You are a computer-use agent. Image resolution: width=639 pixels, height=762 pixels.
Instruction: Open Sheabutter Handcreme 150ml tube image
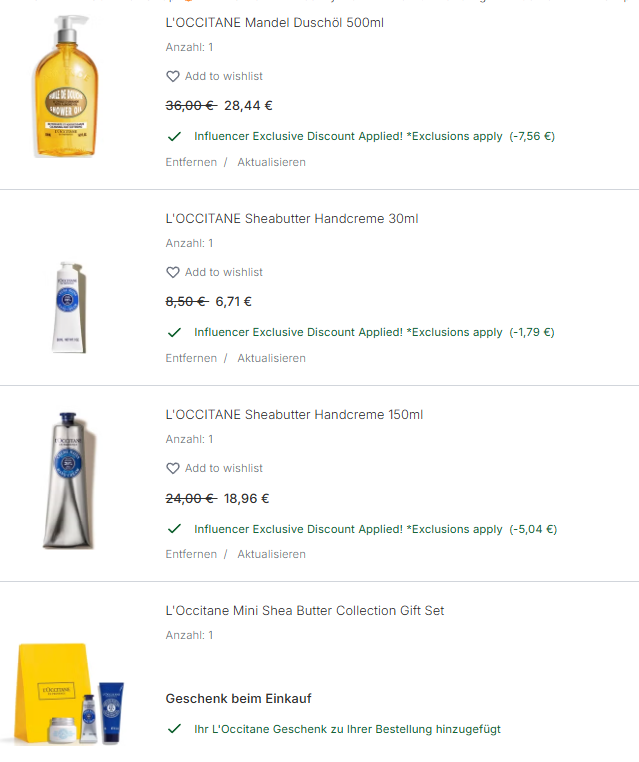pos(69,480)
